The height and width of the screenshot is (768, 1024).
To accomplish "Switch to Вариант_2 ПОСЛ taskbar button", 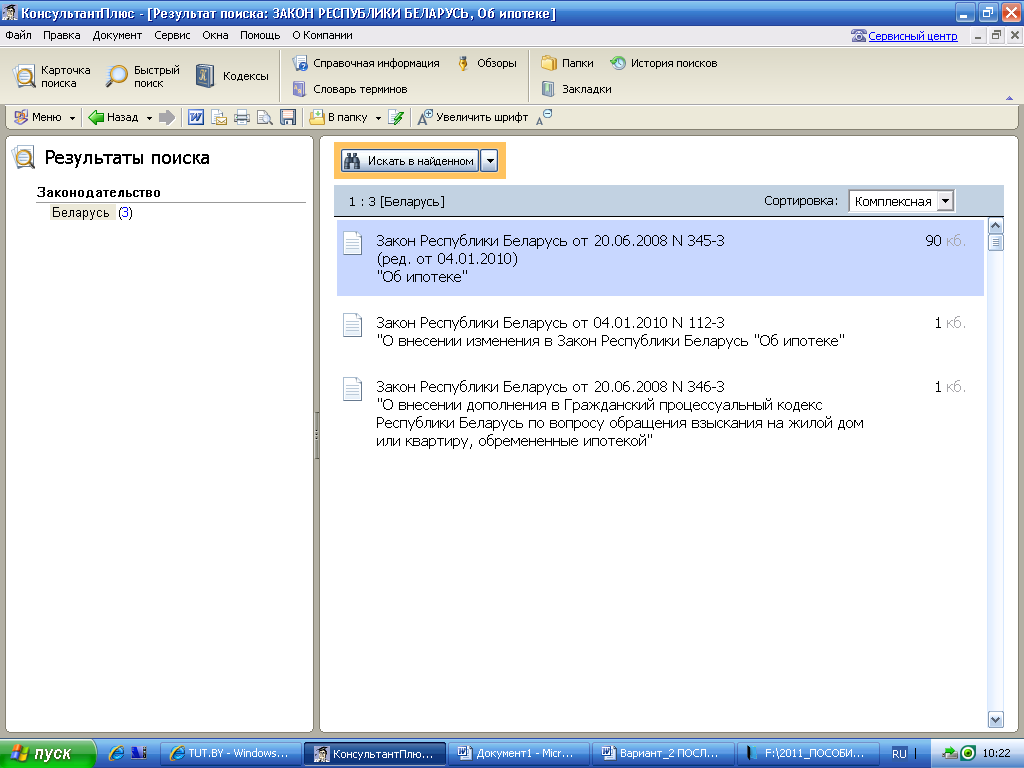I will click(663, 754).
